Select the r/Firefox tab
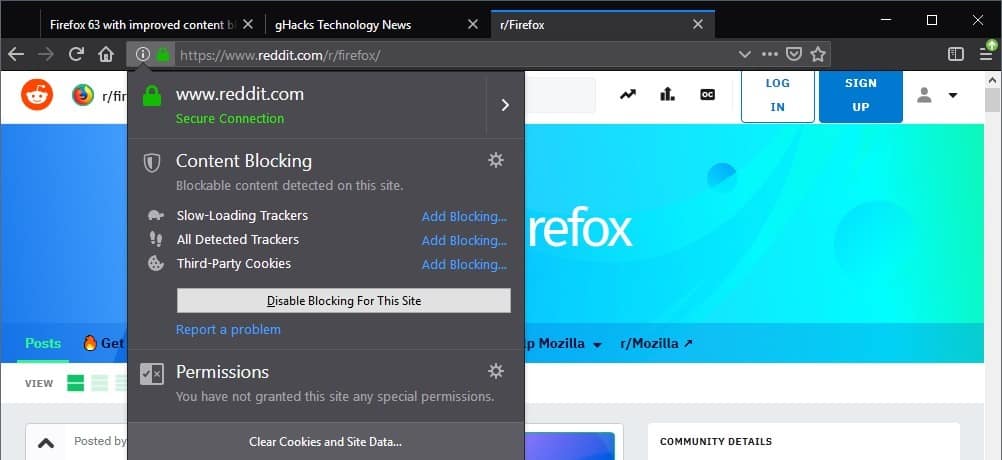Viewport: 1002px width, 460px height. [x=603, y=25]
